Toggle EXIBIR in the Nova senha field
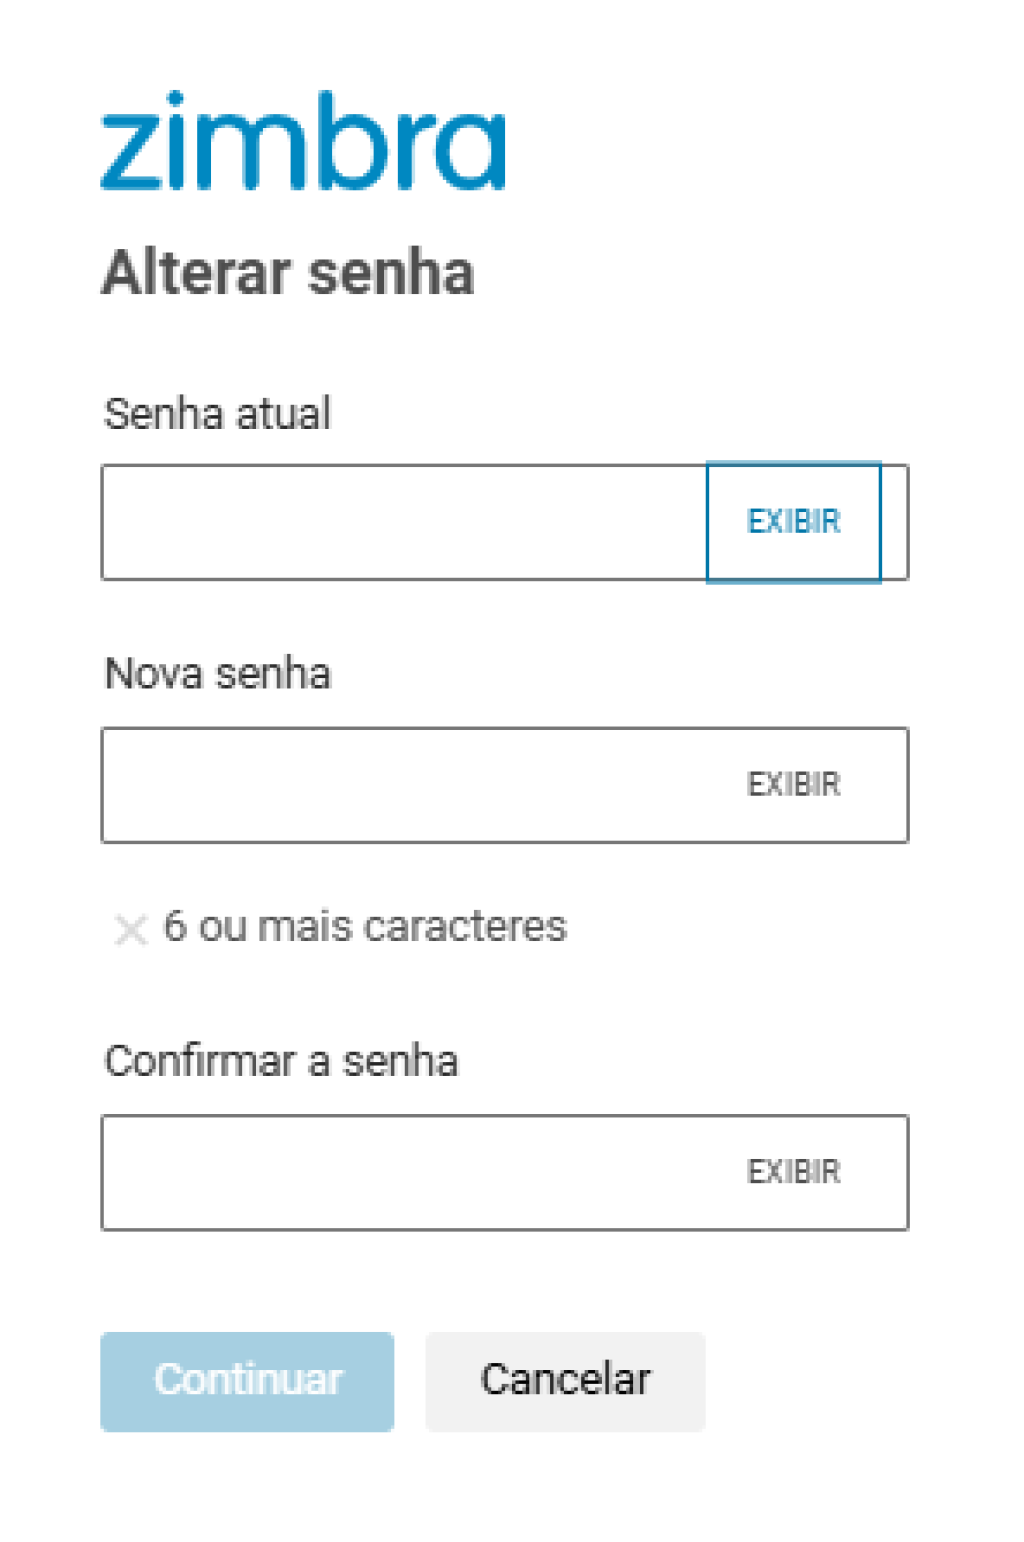Image resolution: width=1024 pixels, height=1542 pixels. tap(793, 785)
